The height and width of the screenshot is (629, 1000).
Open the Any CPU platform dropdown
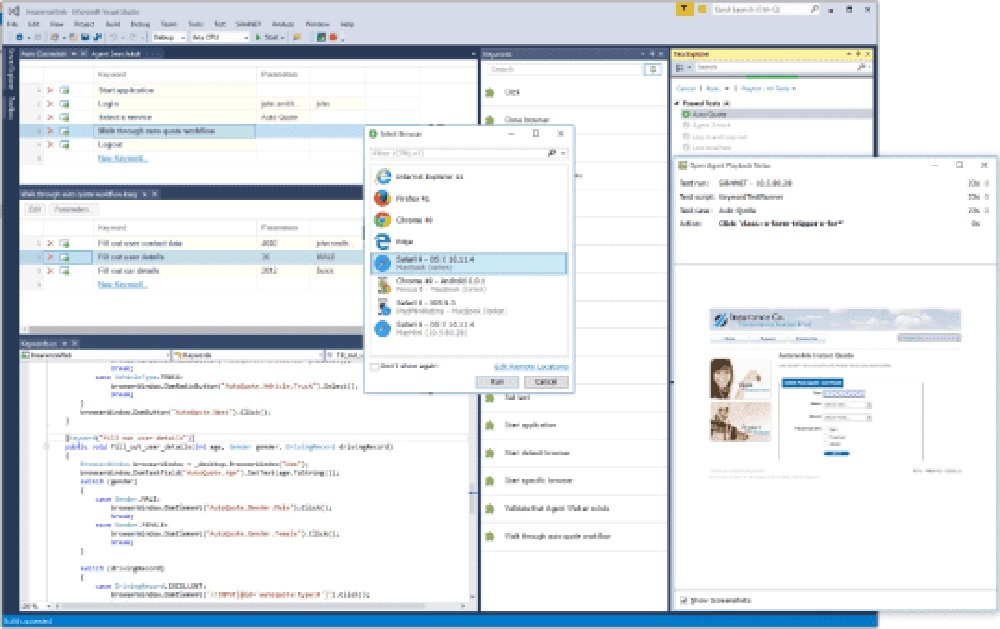click(x=220, y=37)
